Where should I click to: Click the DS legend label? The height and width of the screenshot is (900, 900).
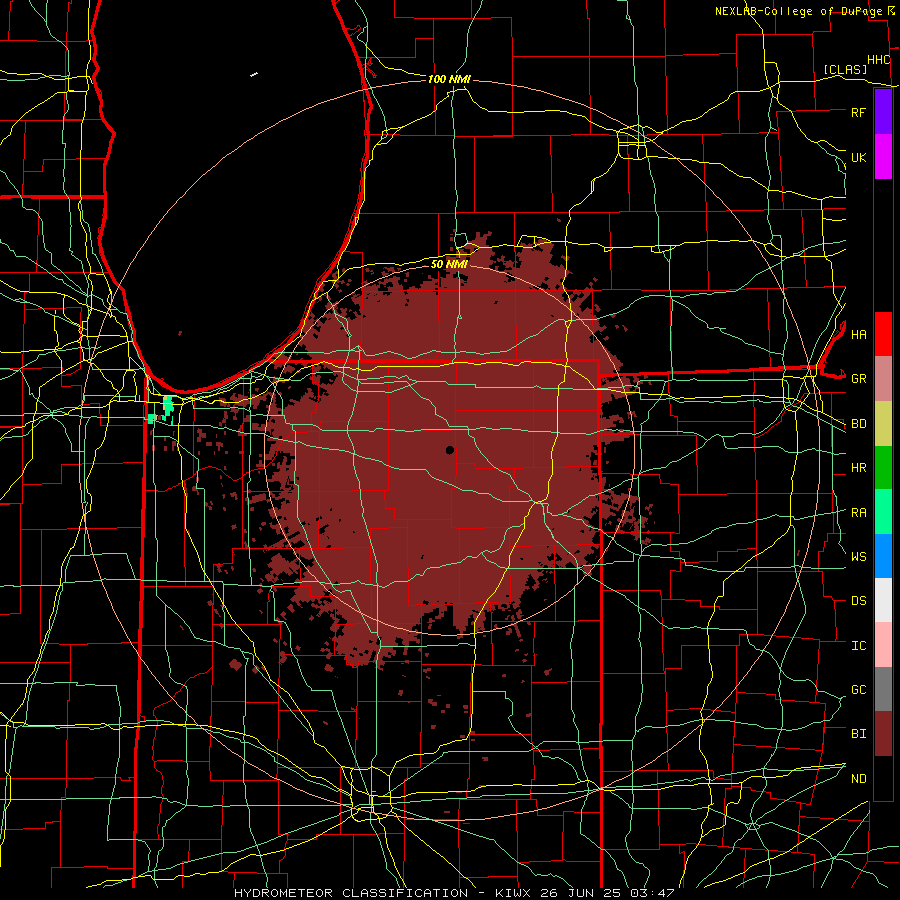click(x=858, y=601)
